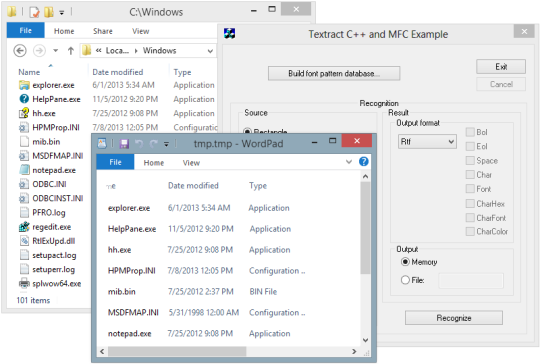Click the redo arrow in WordPad toolbar

153,143
